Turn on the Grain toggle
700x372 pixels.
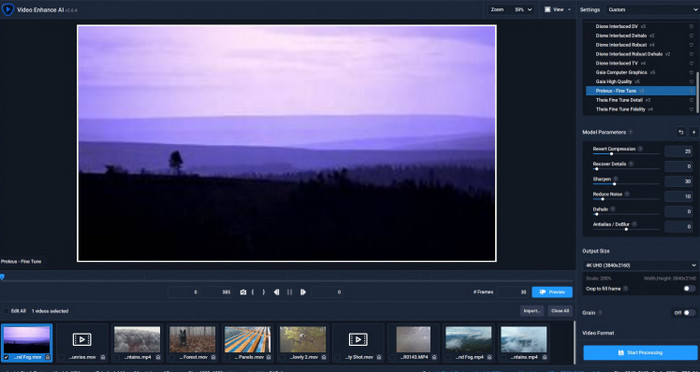click(689, 313)
